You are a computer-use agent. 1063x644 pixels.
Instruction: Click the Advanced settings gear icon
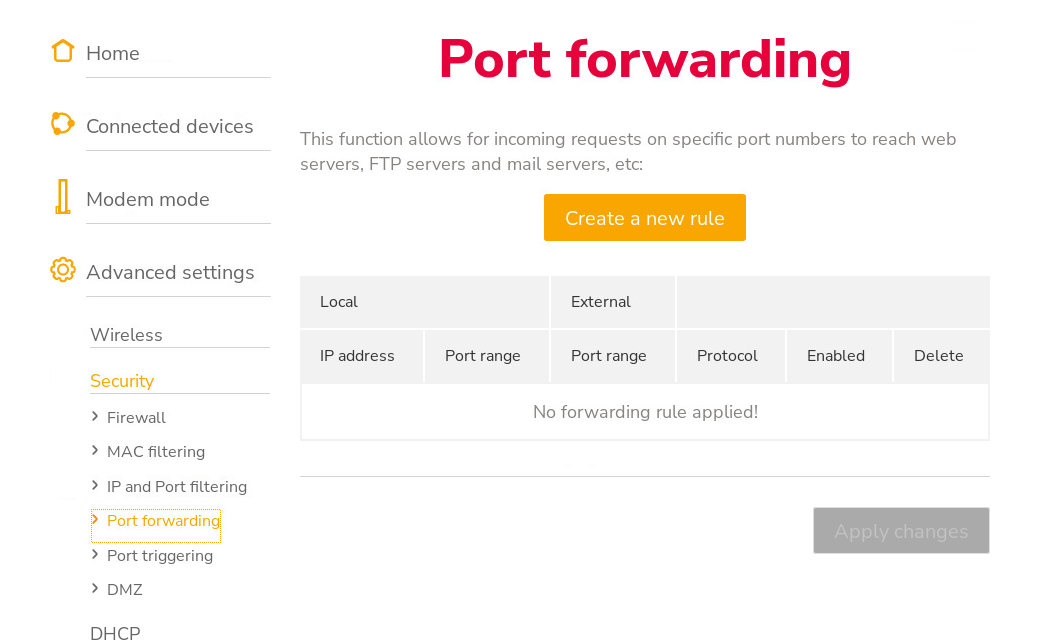click(63, 270)
